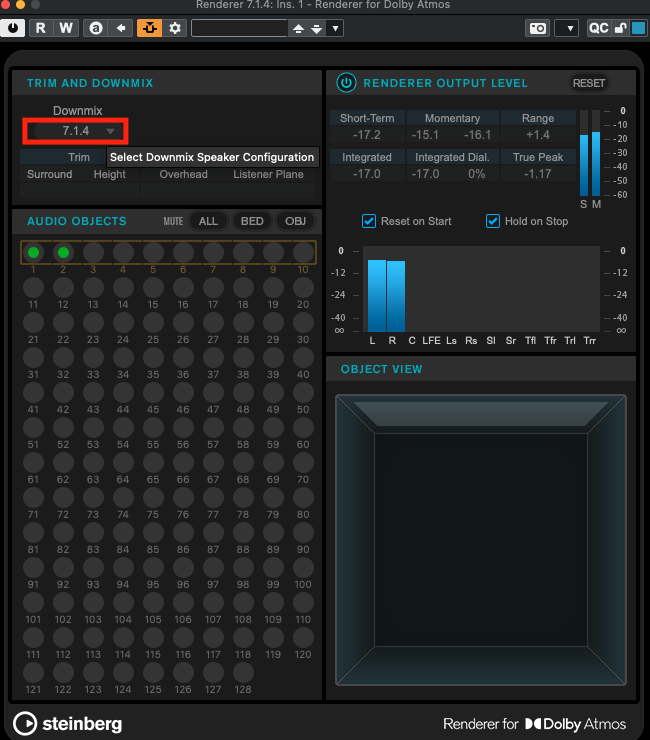Toggle the orange side-chain routing icon
Image resolution: width=650 pixels, height=740 pixels.
pos(150,28)
